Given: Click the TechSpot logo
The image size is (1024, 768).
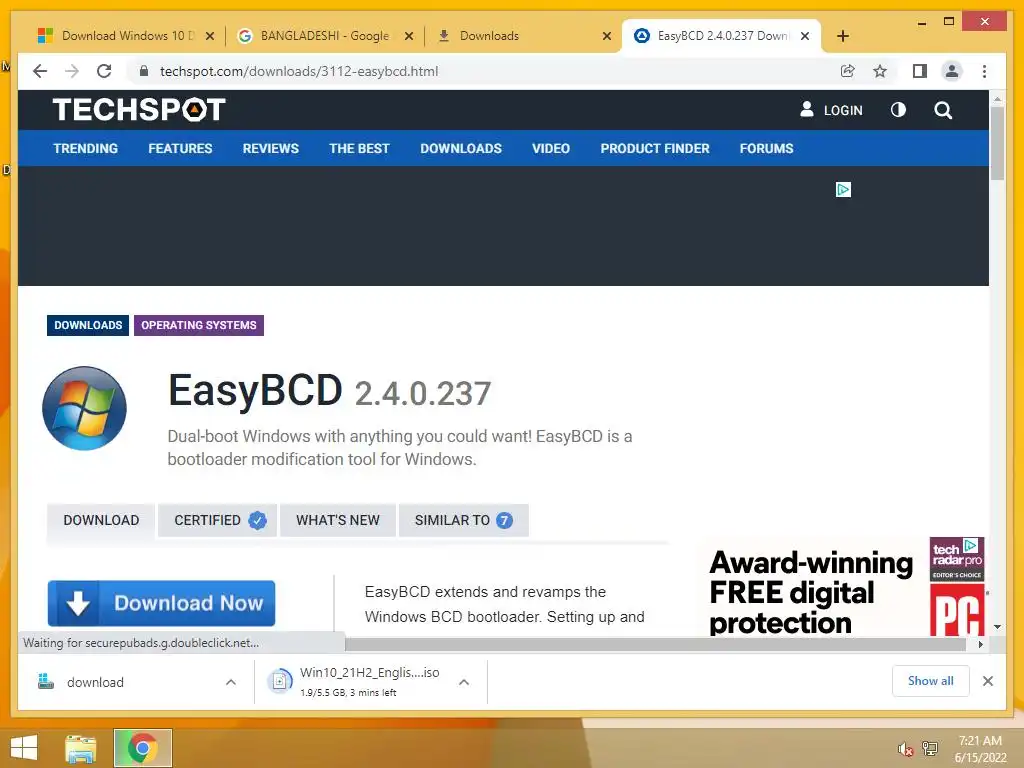Looking at the screenshot, I should 139,110.
